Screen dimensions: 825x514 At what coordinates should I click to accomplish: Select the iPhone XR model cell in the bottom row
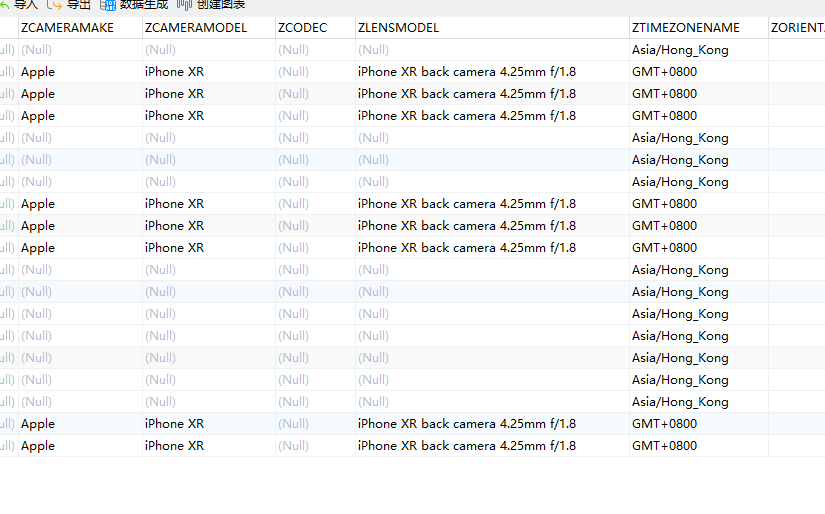point(209,446)
